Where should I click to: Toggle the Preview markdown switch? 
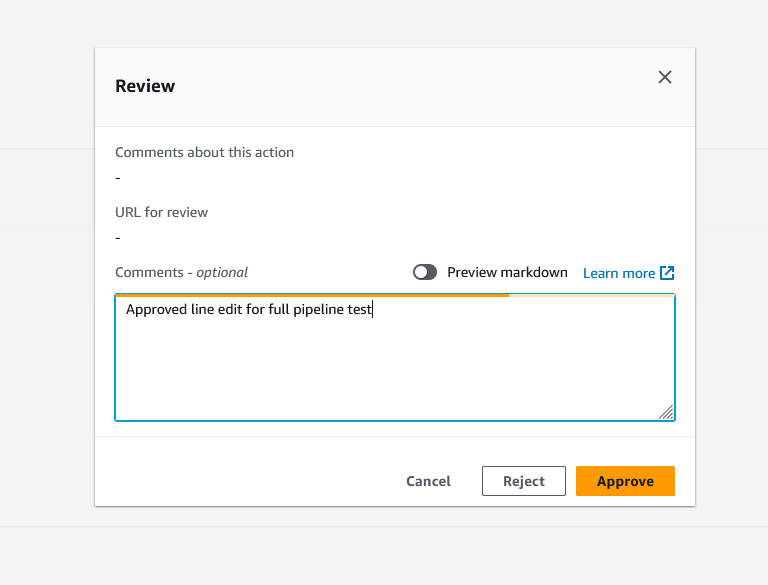coord(425,272)
